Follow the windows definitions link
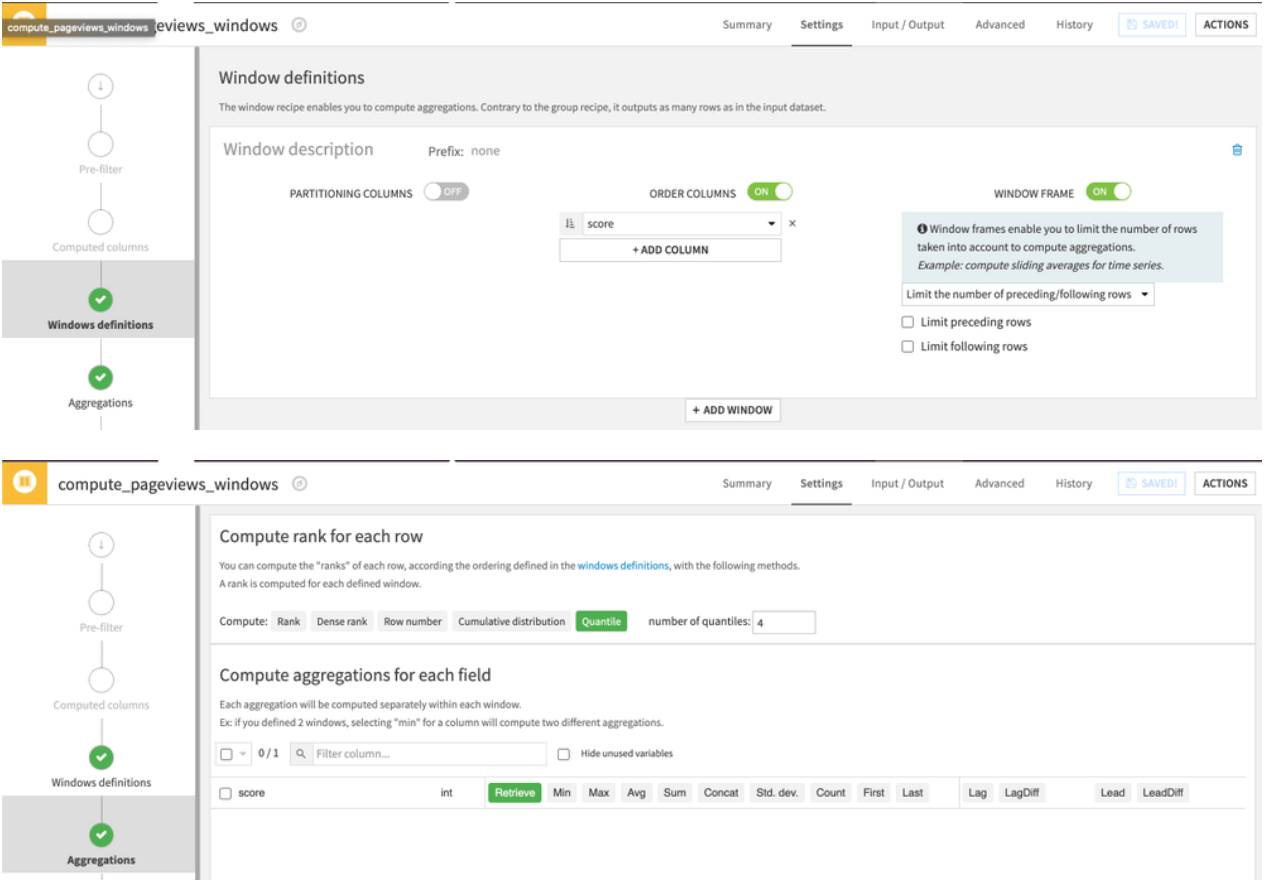Screen dimensions: 1272x886 coord(623,566)
